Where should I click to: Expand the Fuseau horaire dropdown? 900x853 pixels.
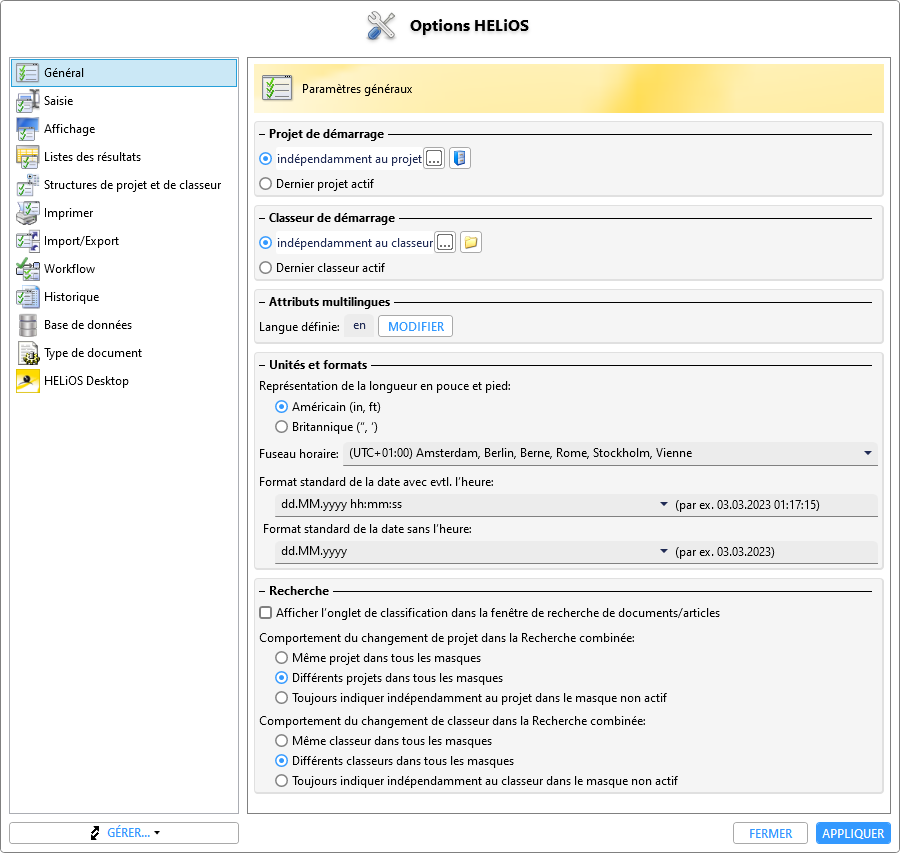click(610, 453)
